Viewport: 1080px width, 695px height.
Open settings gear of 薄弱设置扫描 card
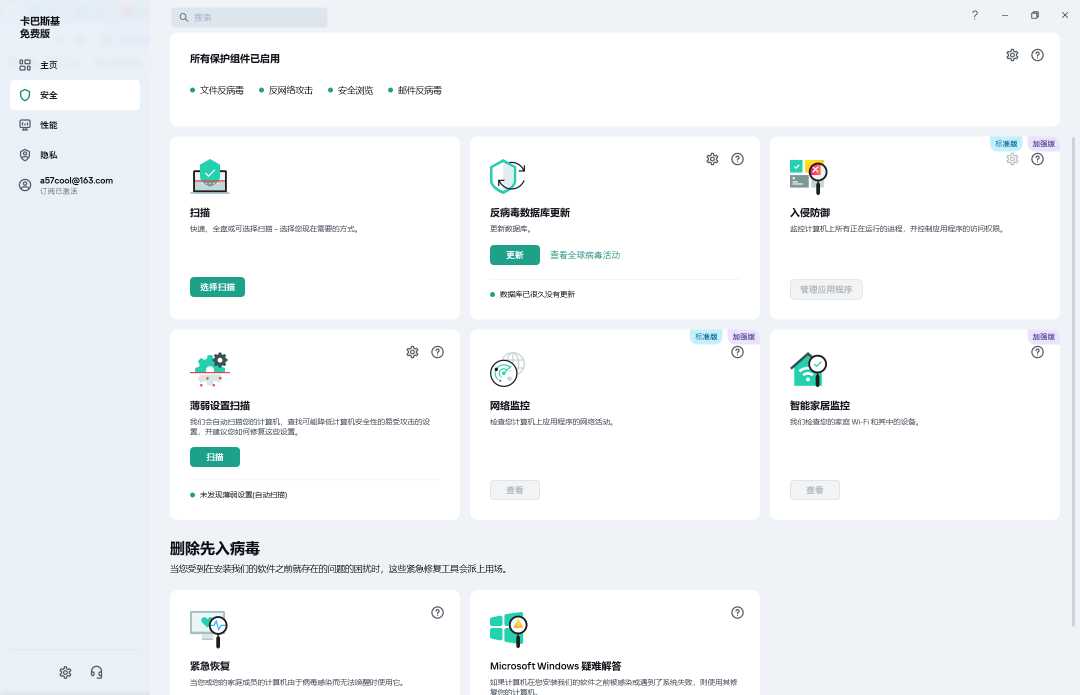pyautogui.click(x=412, y=352)
